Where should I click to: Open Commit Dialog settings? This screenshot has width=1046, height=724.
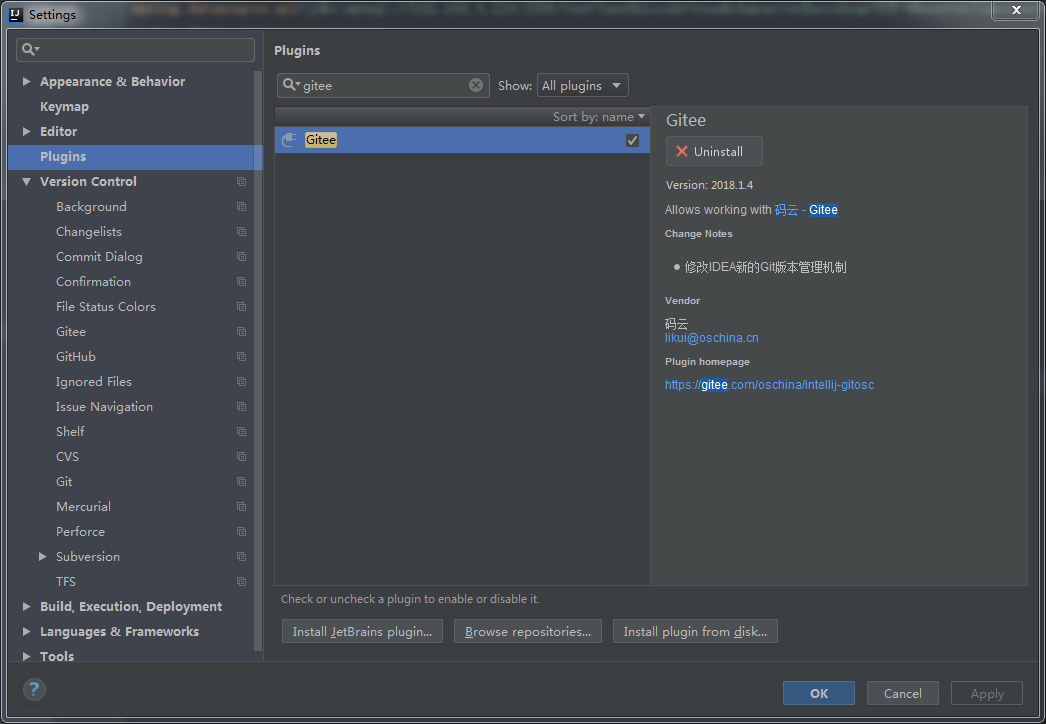[x=99, y=257]
